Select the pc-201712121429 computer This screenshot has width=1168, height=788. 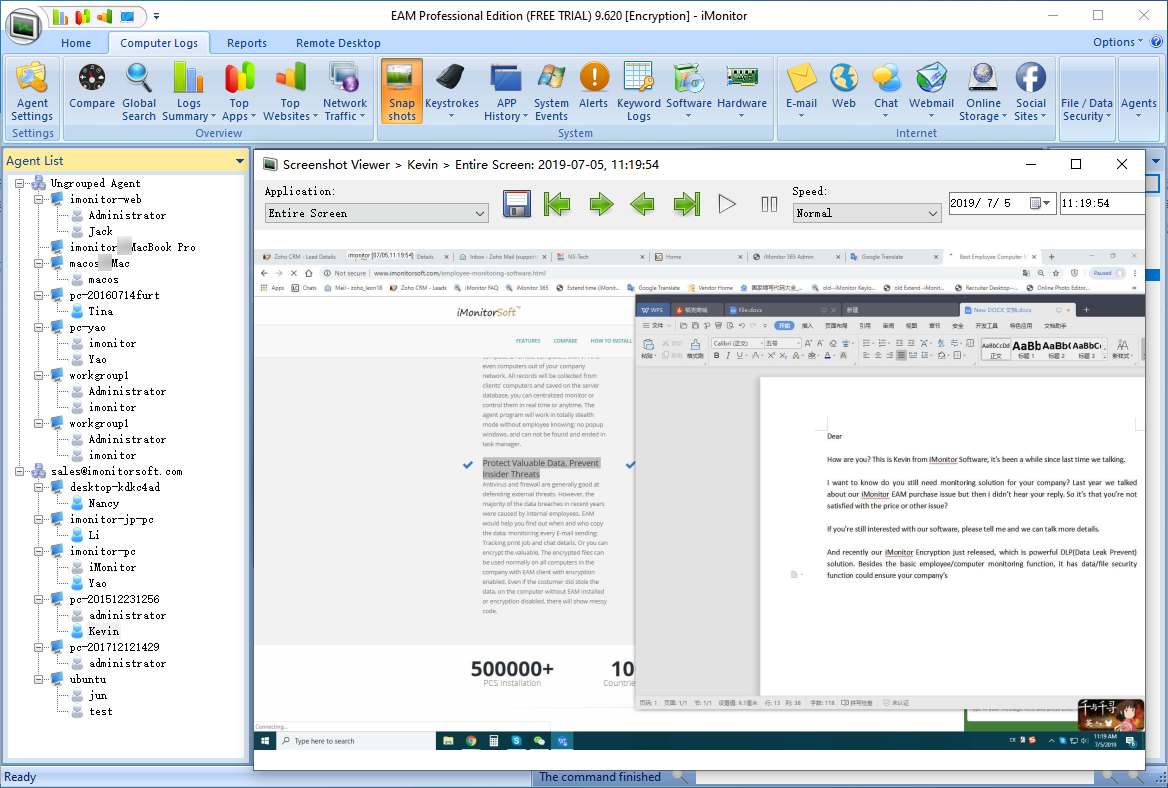coord(115,648)
